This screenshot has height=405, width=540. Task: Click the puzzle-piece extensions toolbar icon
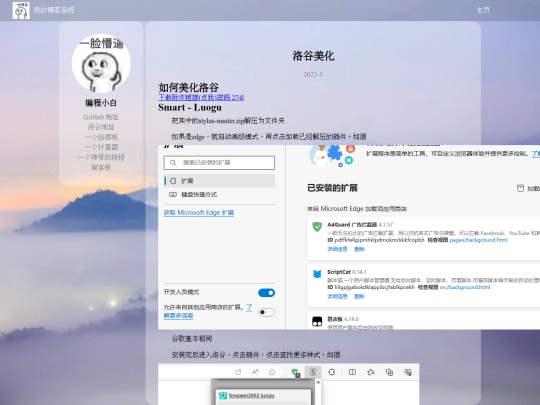click(x=332, y=372)
